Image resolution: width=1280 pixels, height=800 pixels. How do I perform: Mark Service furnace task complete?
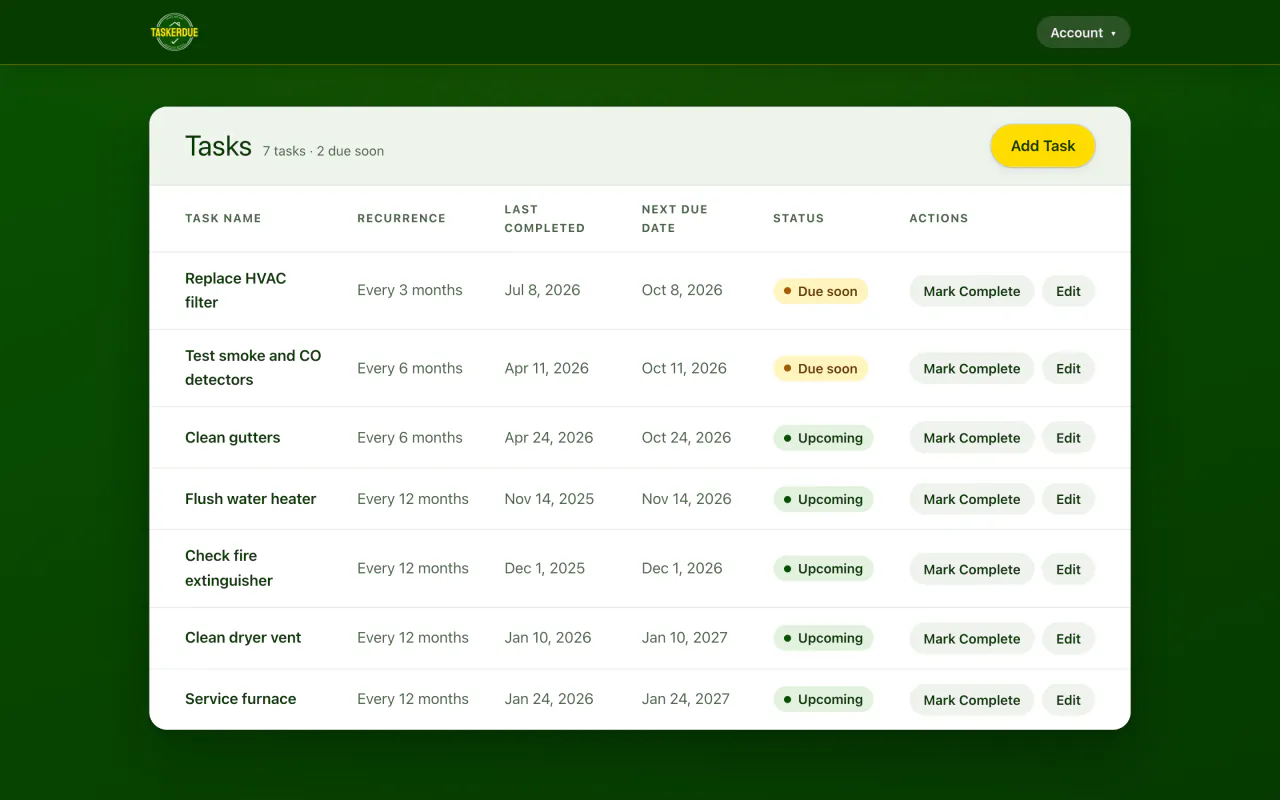(971, 700)
